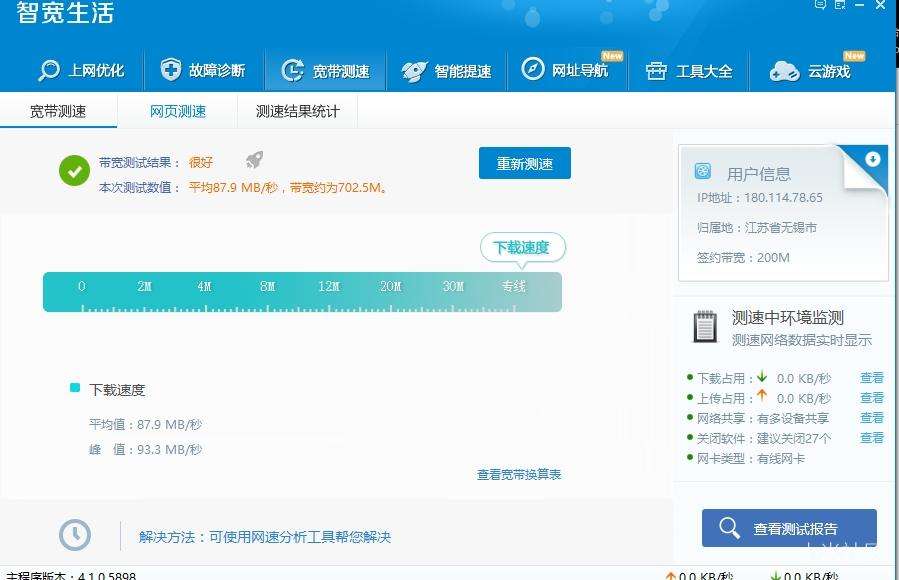Open the 云游戏 section
This screenshot has width=899, height=580.
point(810,71)
